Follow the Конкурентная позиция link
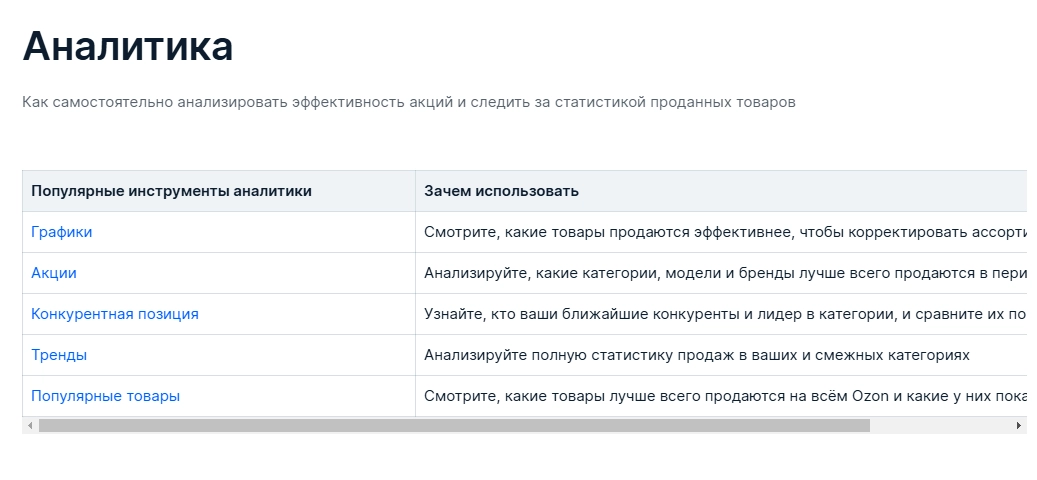 click(x=114, y=314)
